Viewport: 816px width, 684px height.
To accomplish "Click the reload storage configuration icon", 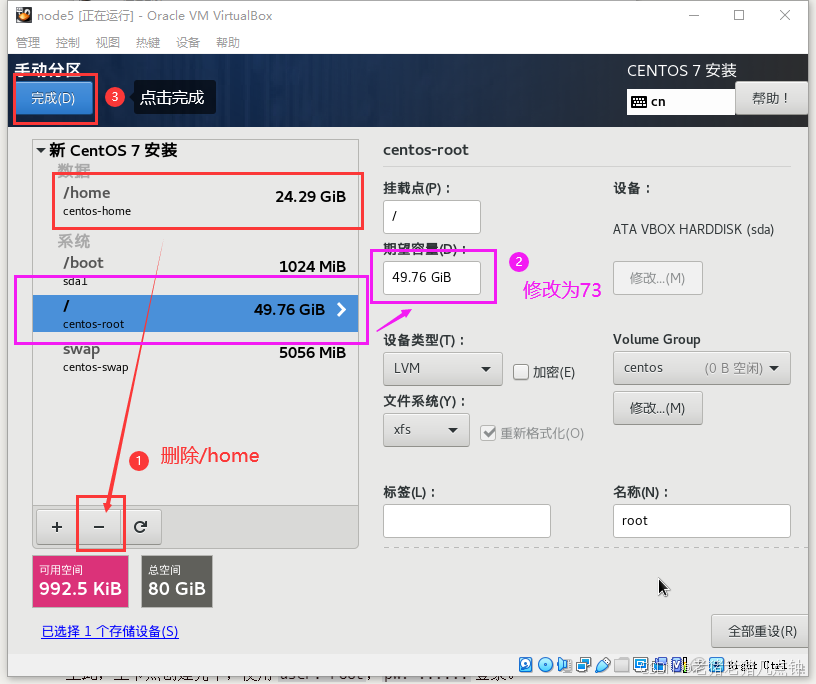I will [141, 527].
